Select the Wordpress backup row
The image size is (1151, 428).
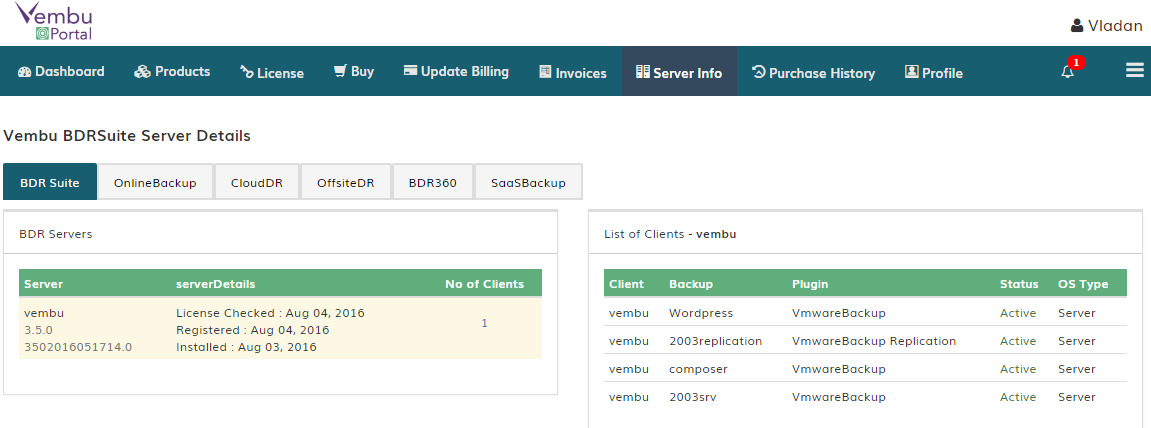point(865,313)
